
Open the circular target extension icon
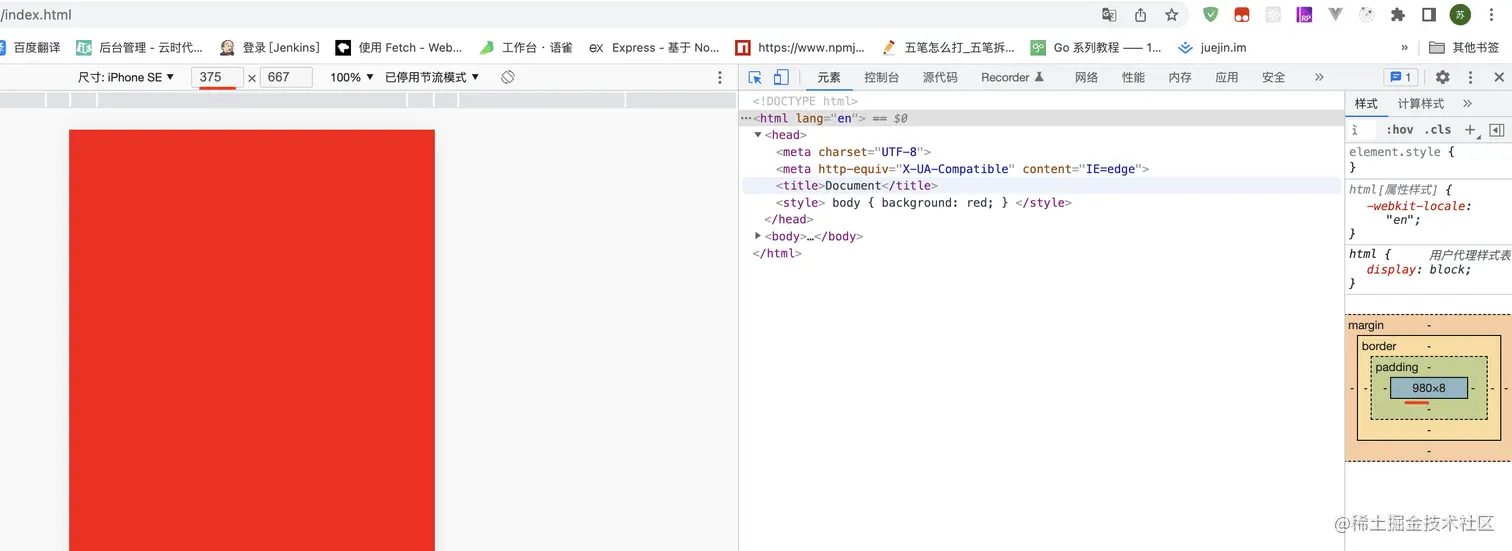[1367, 15]
